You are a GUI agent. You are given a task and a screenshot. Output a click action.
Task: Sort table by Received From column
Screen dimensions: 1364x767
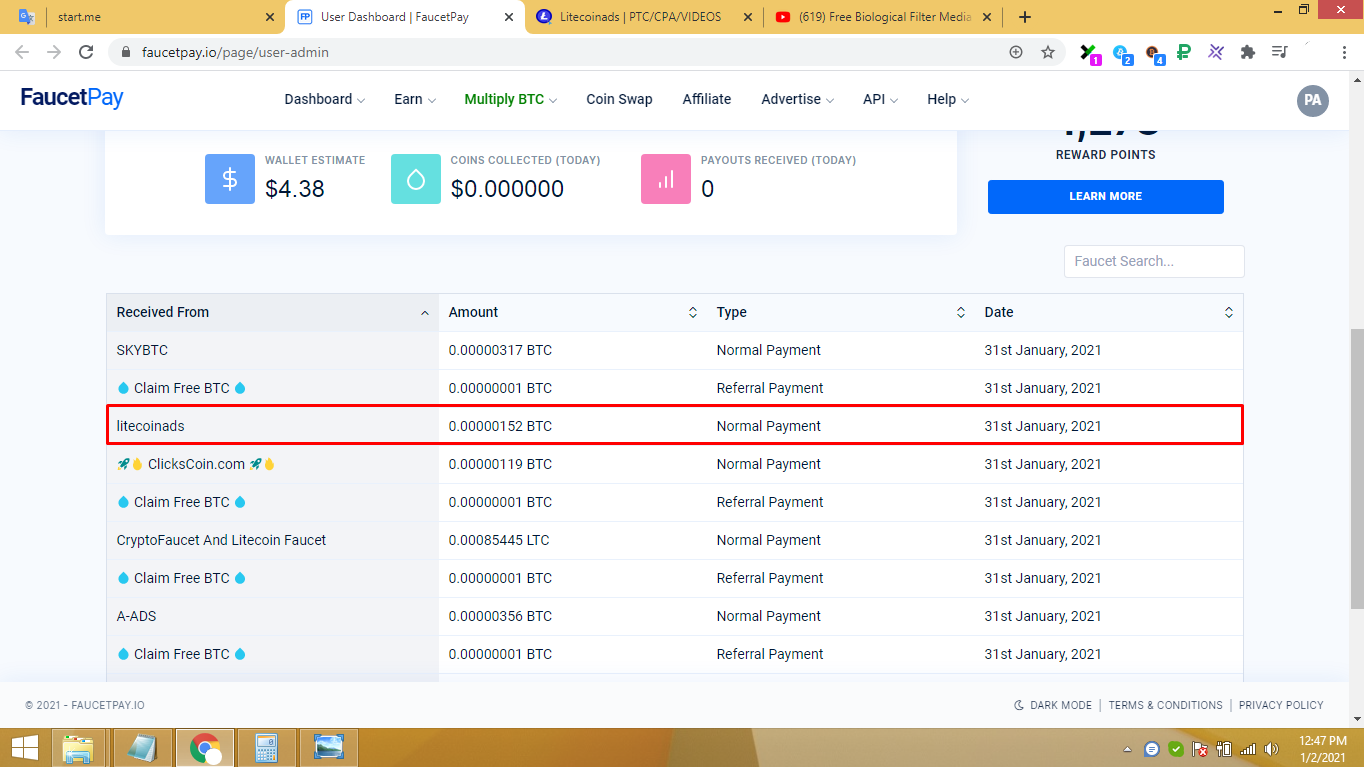tap(272, 312)
